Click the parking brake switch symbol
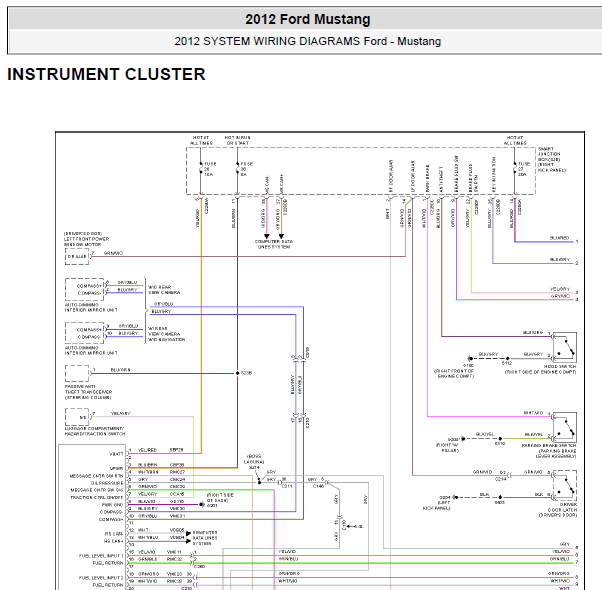The image size is (602, 590). pos(564,428)
